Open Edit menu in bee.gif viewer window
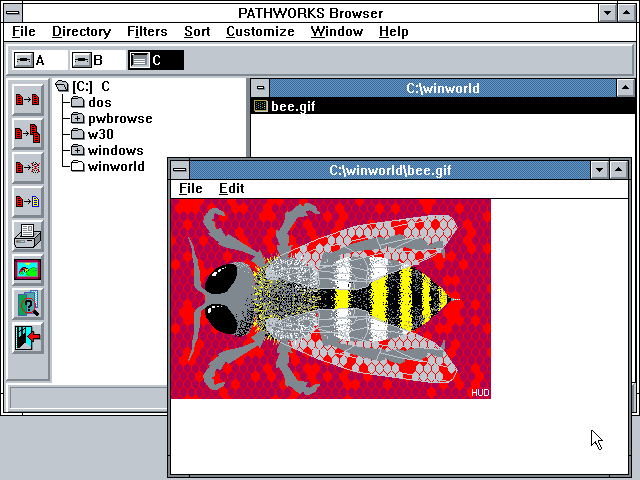The height and width of the screenshot is (480, 640). pyautogui.click(x=231, y=189)
